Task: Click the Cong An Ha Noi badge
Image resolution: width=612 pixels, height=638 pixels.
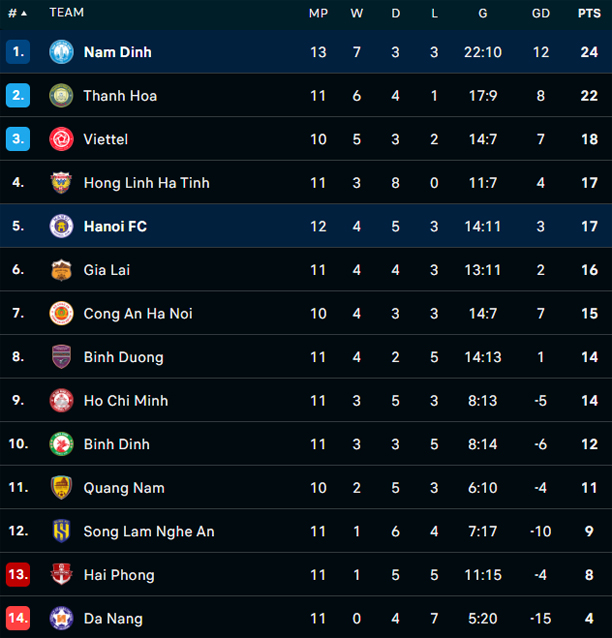Action: [x=61, y=314]
